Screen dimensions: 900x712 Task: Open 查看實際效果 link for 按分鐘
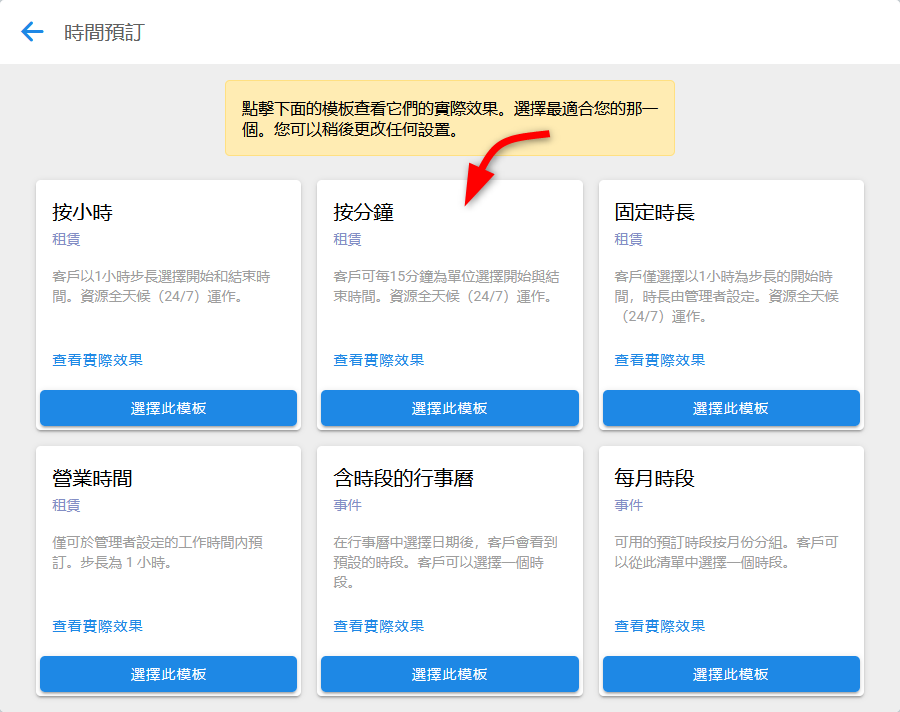coord(378,360)
